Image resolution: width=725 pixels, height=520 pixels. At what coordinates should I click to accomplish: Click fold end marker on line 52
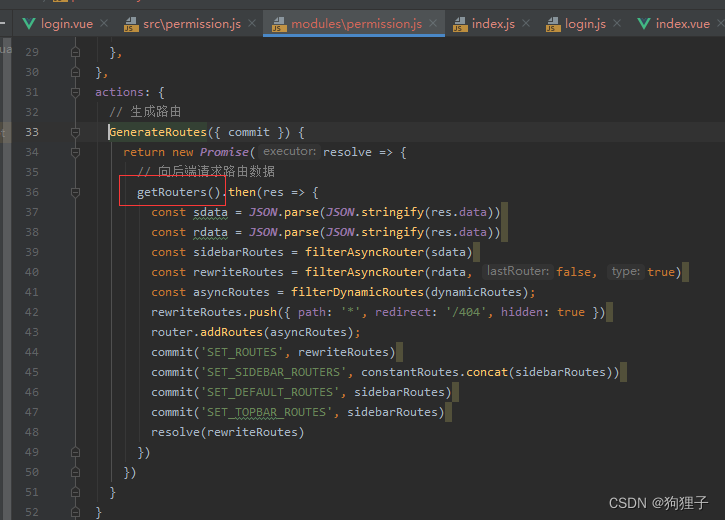tap(75, 512)
